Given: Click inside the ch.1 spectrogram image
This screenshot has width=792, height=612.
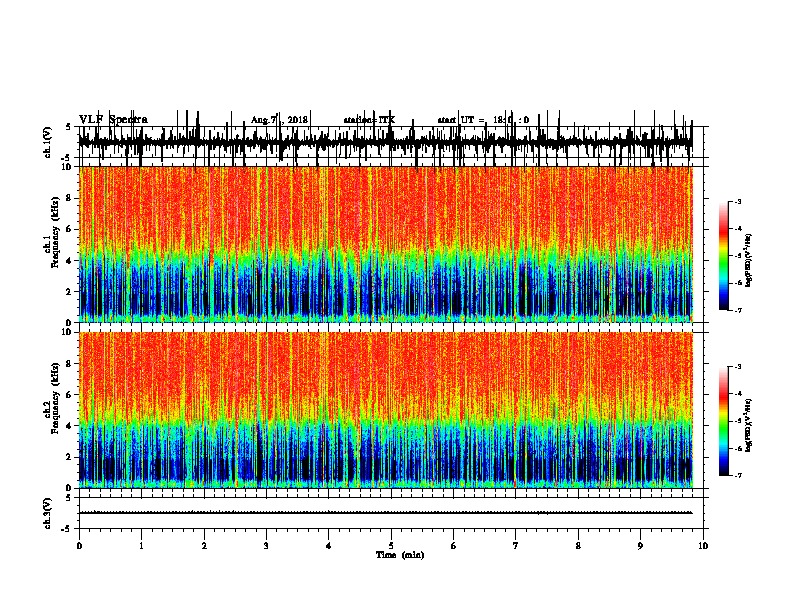Looking at the screenshot, I should click(386, 244).
